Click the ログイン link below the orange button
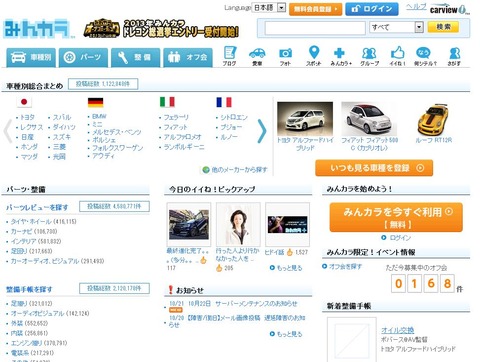Image resolution: width=480 pixels, height=362 pixels. pos(400,238)
